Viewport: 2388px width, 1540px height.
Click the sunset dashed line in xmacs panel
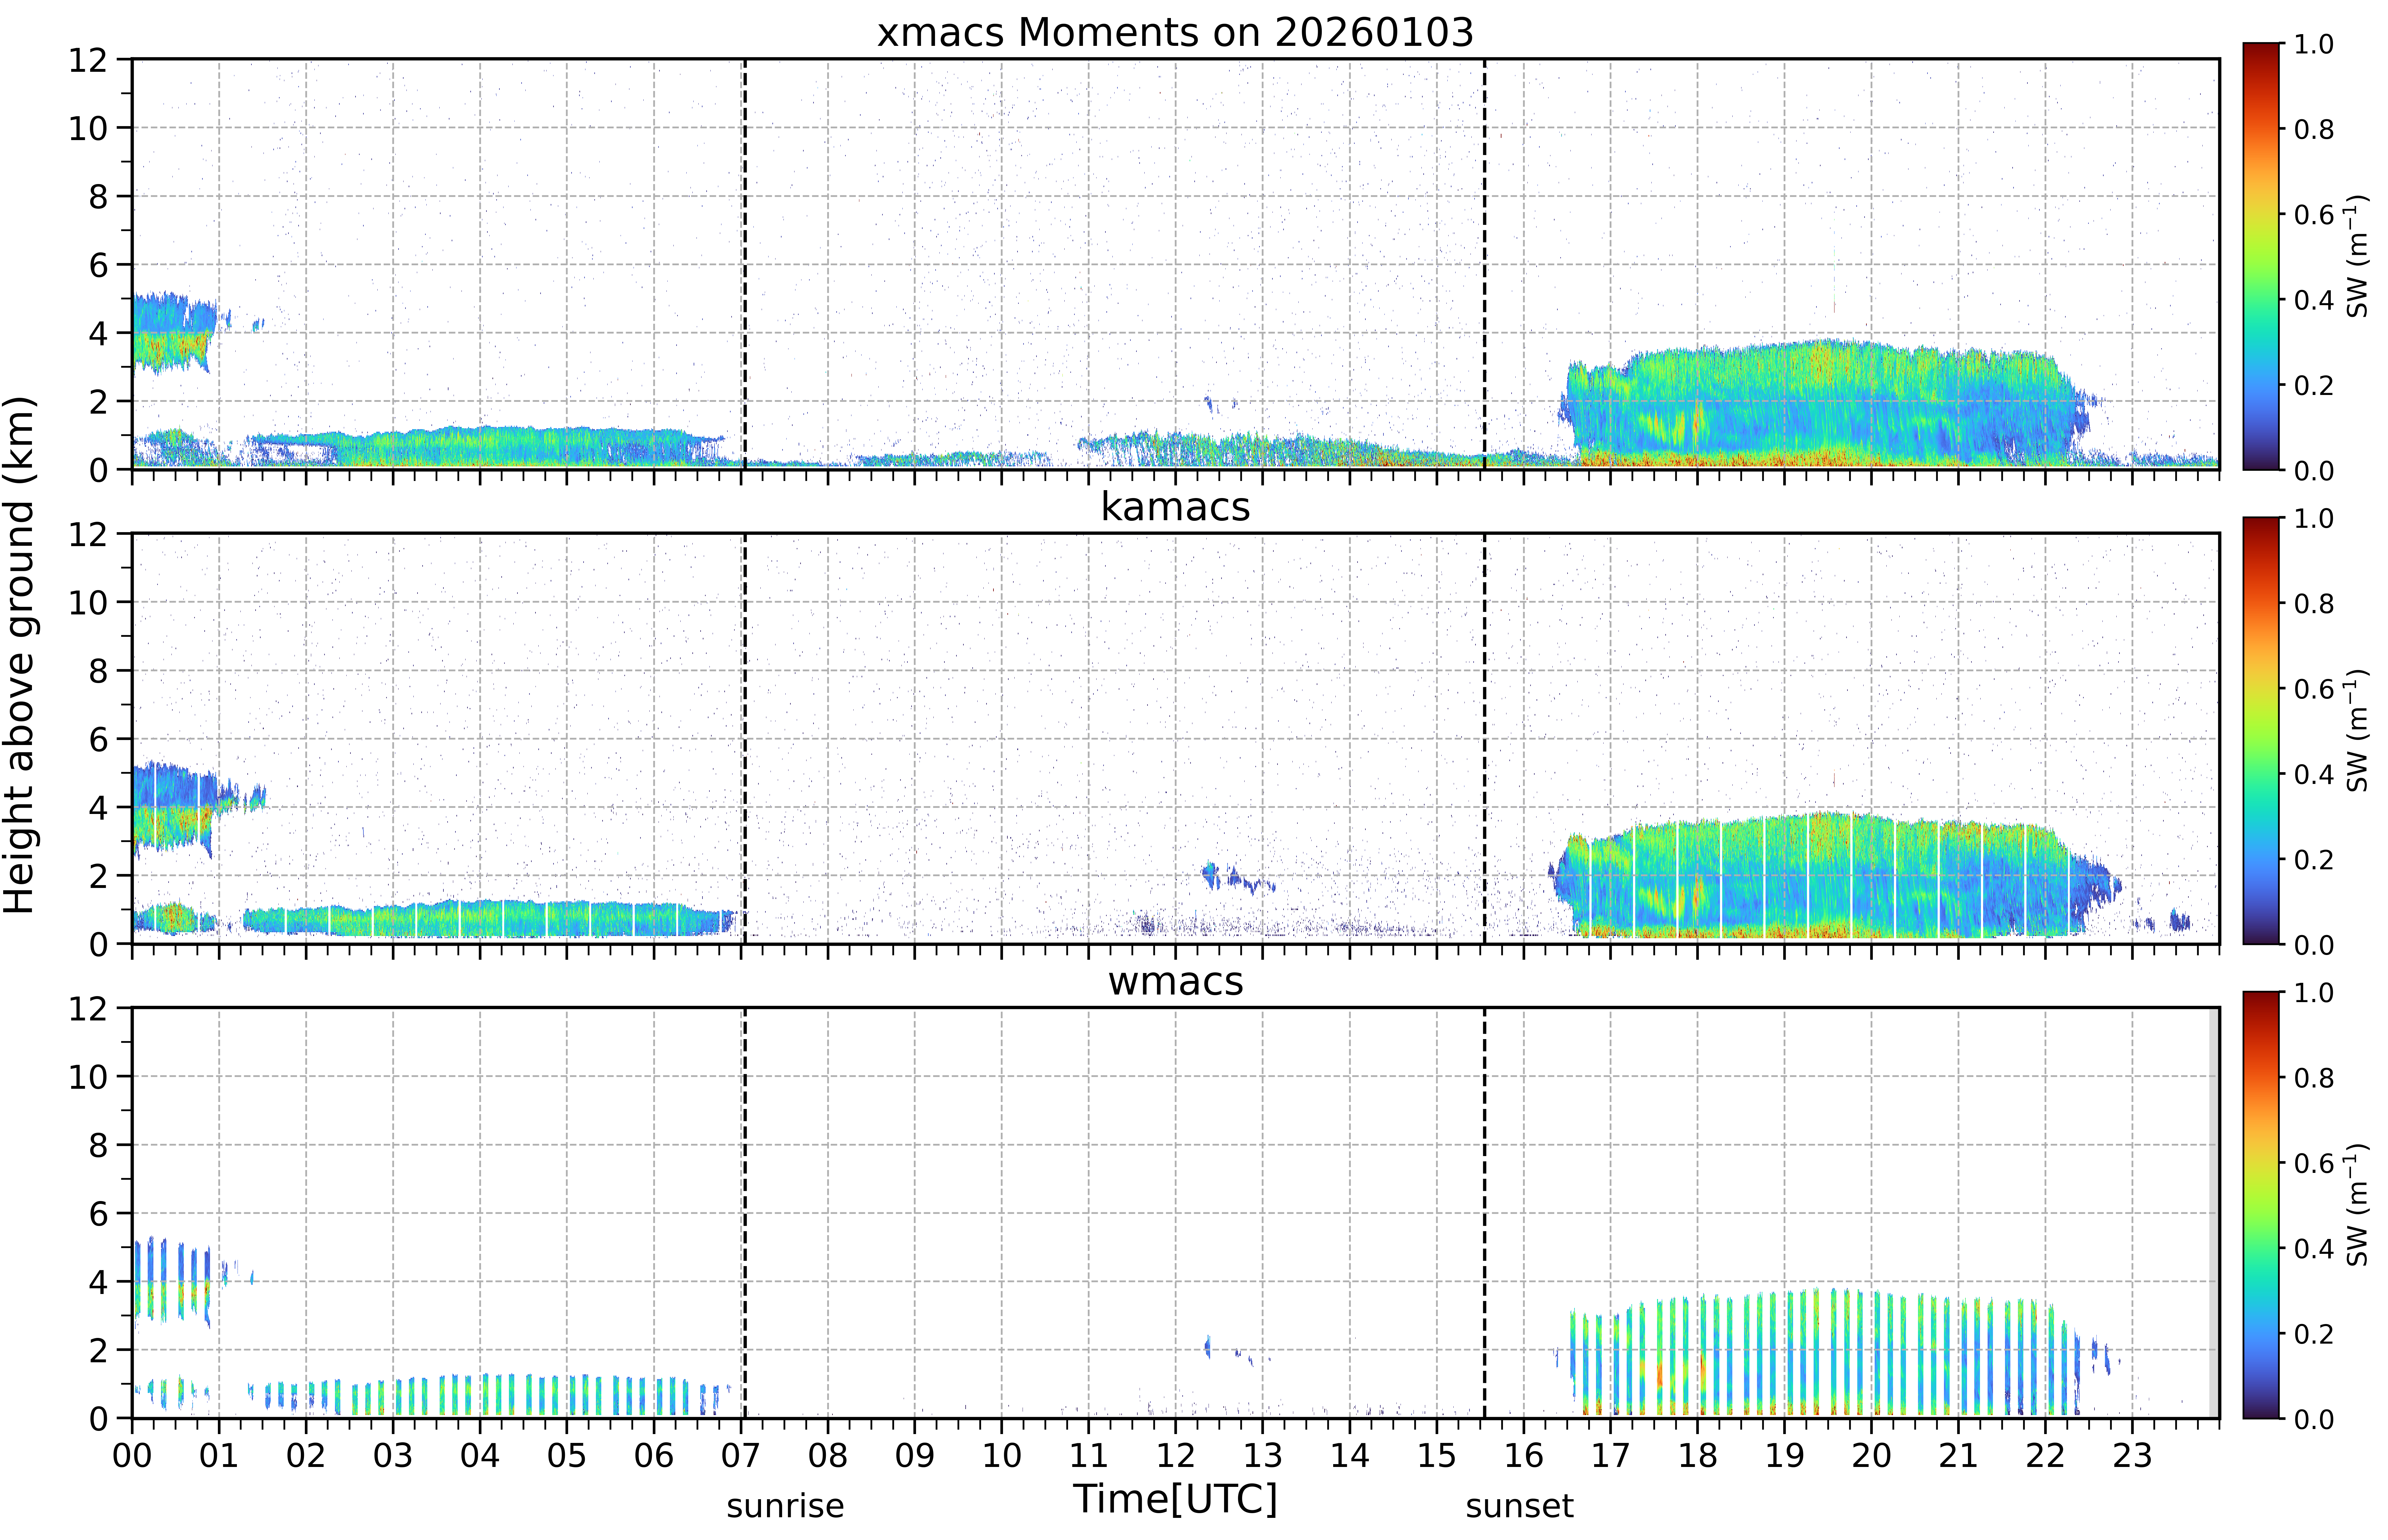click(1484, 264)
